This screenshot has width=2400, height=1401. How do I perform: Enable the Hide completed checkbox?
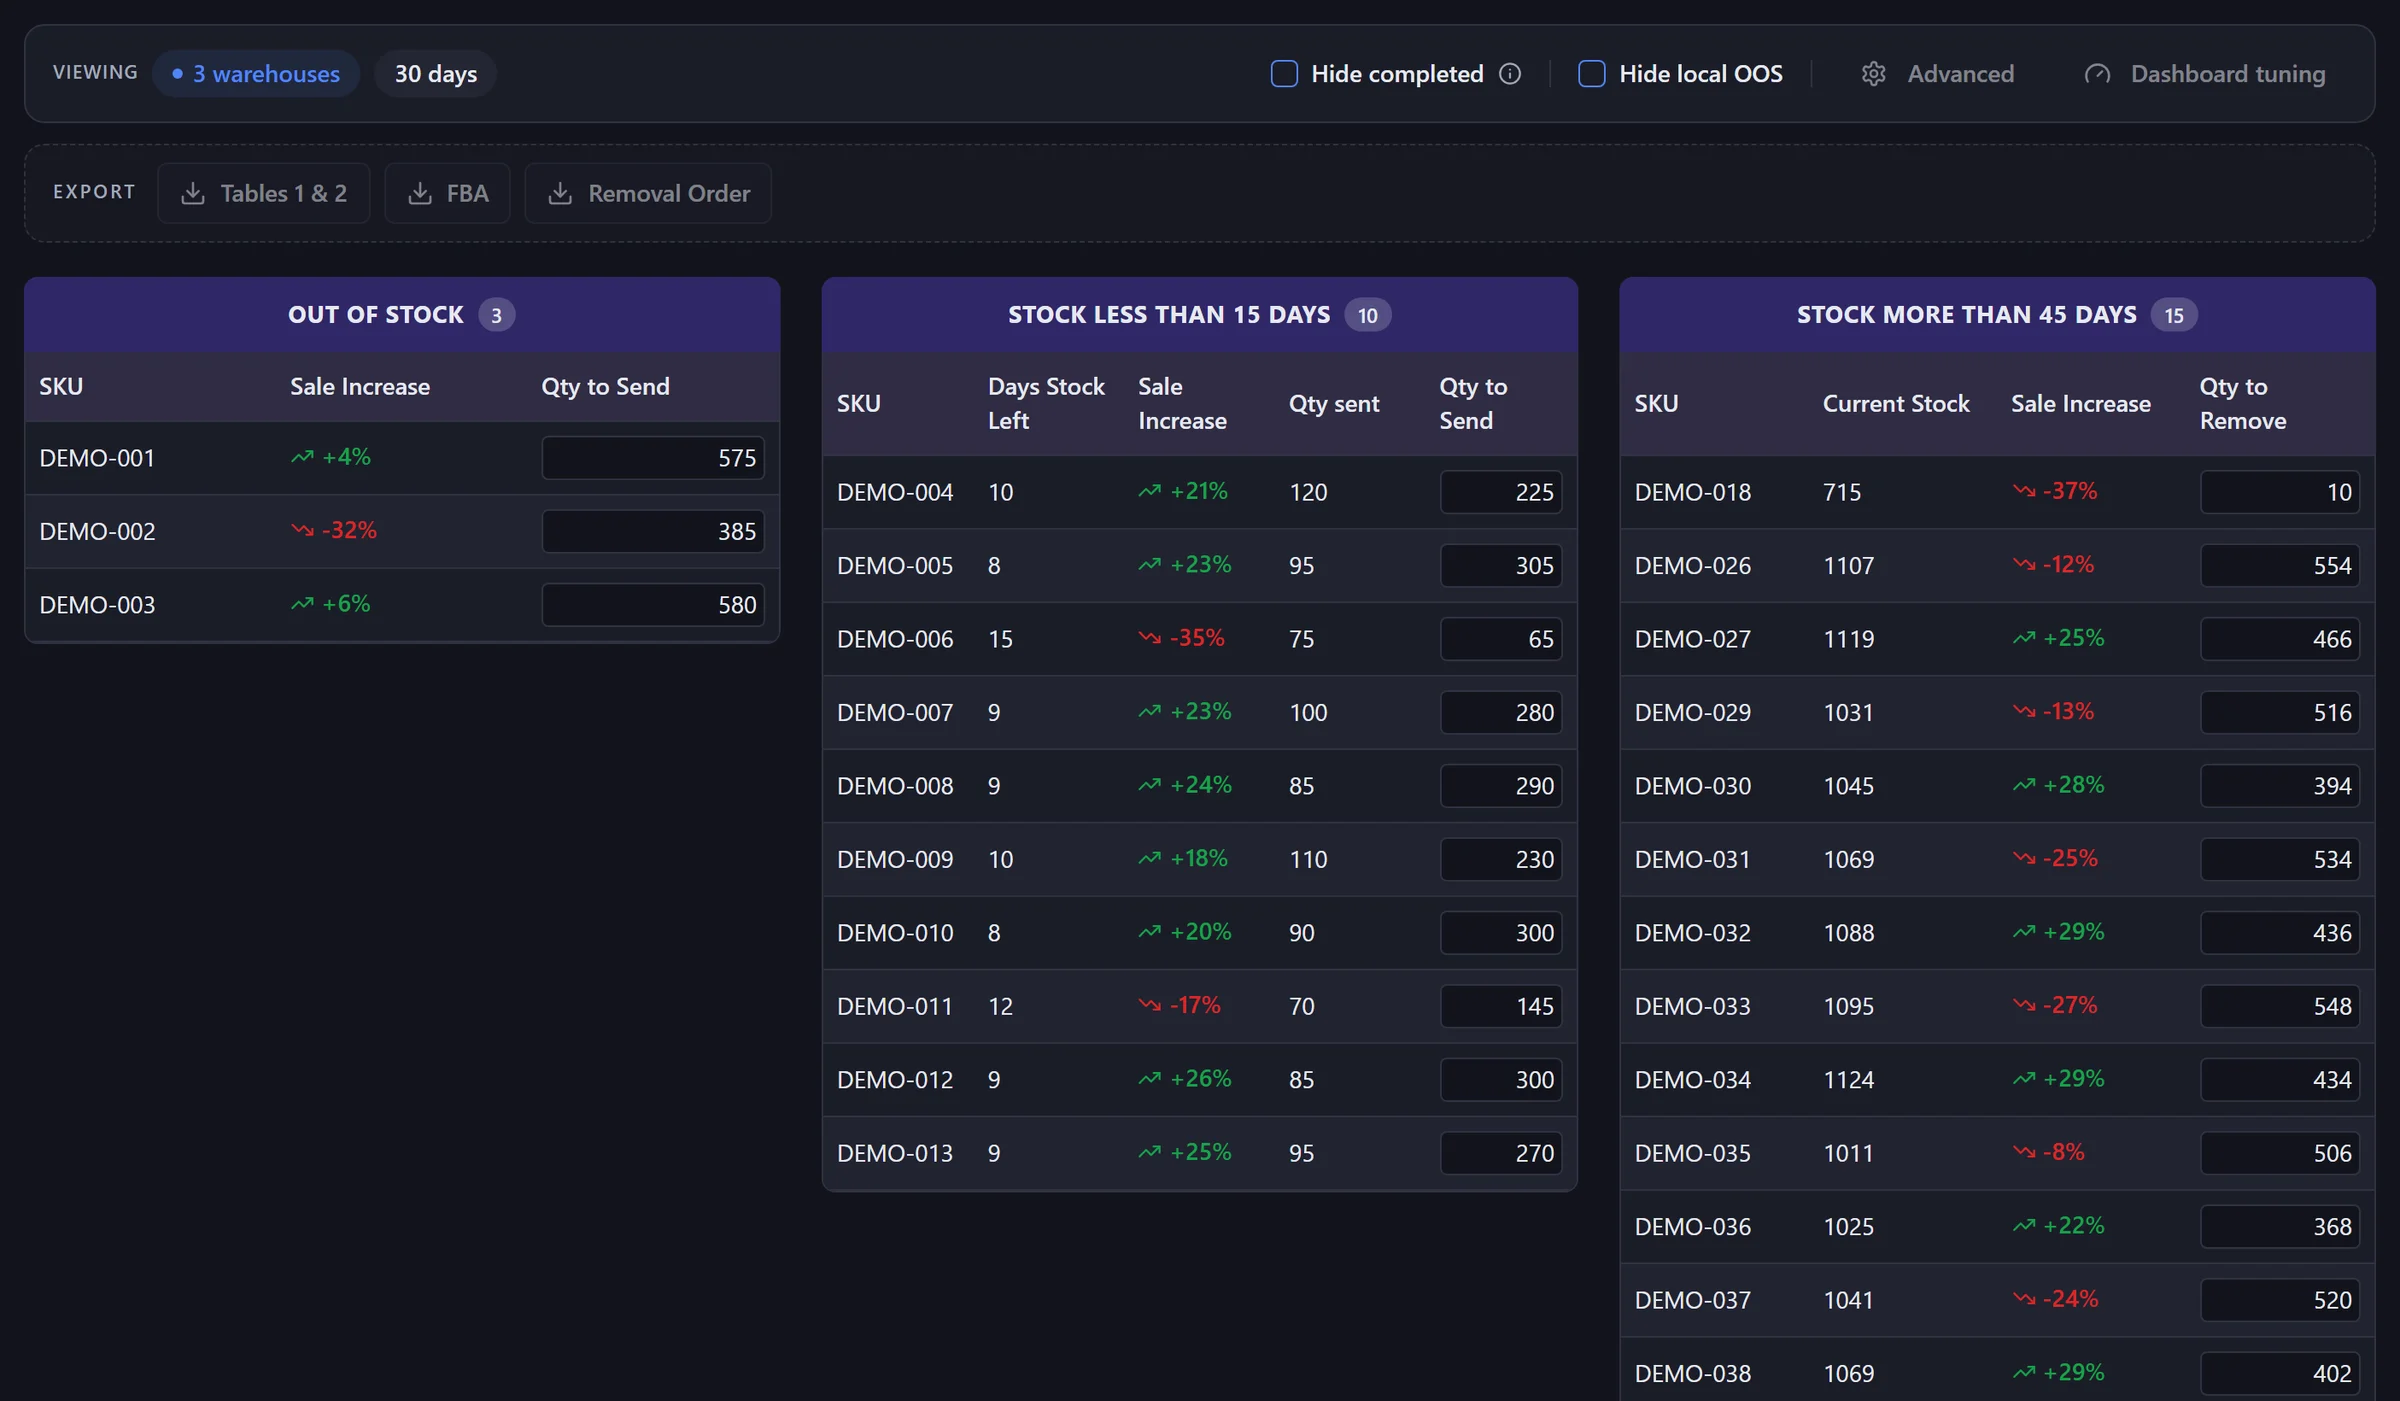point(1284,74)
